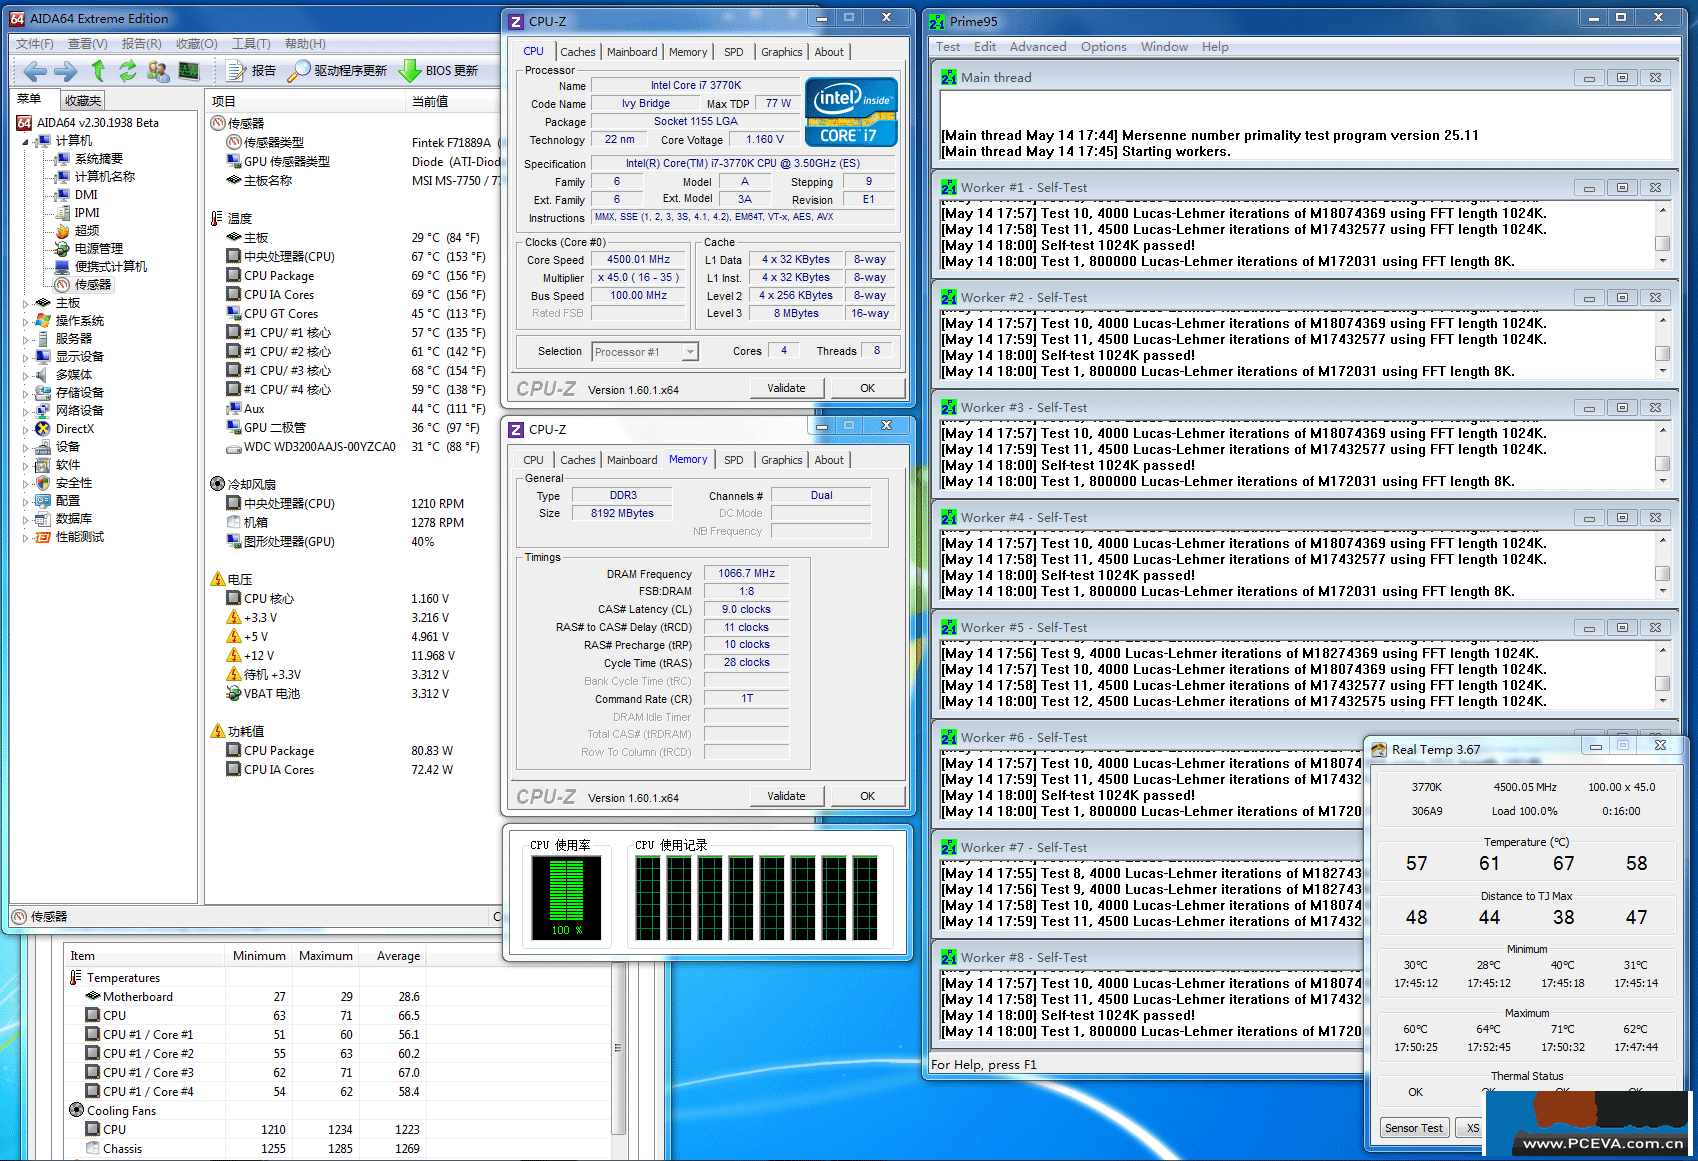Image resolution: width=1698 pixels, height=1161 pixels.
Task: Open 驱动程序更新 magnifier icon
Action: [298, 71]
